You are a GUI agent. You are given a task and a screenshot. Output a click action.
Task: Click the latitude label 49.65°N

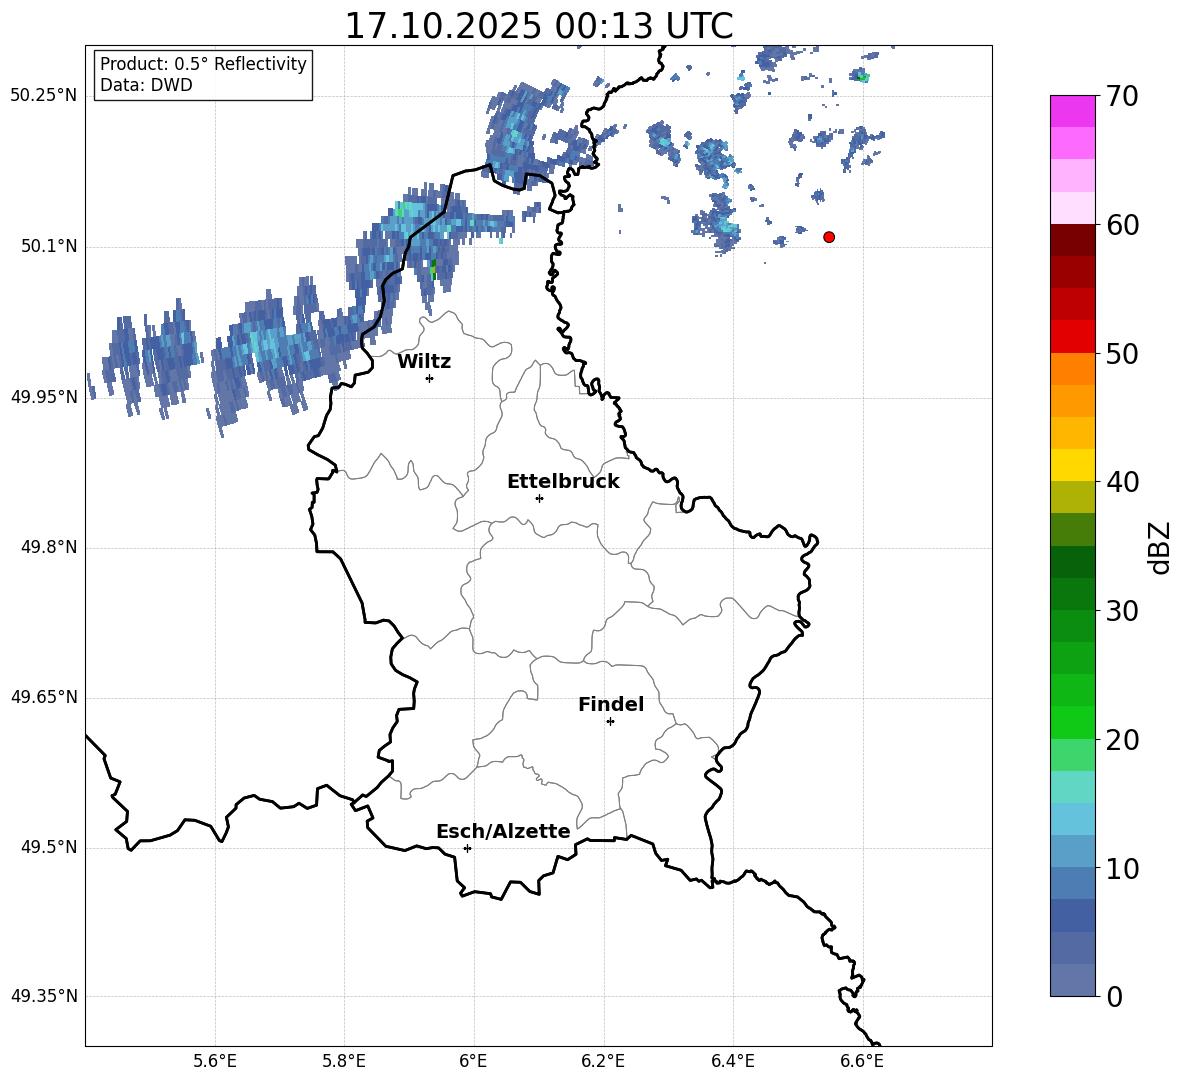[44, 697]
